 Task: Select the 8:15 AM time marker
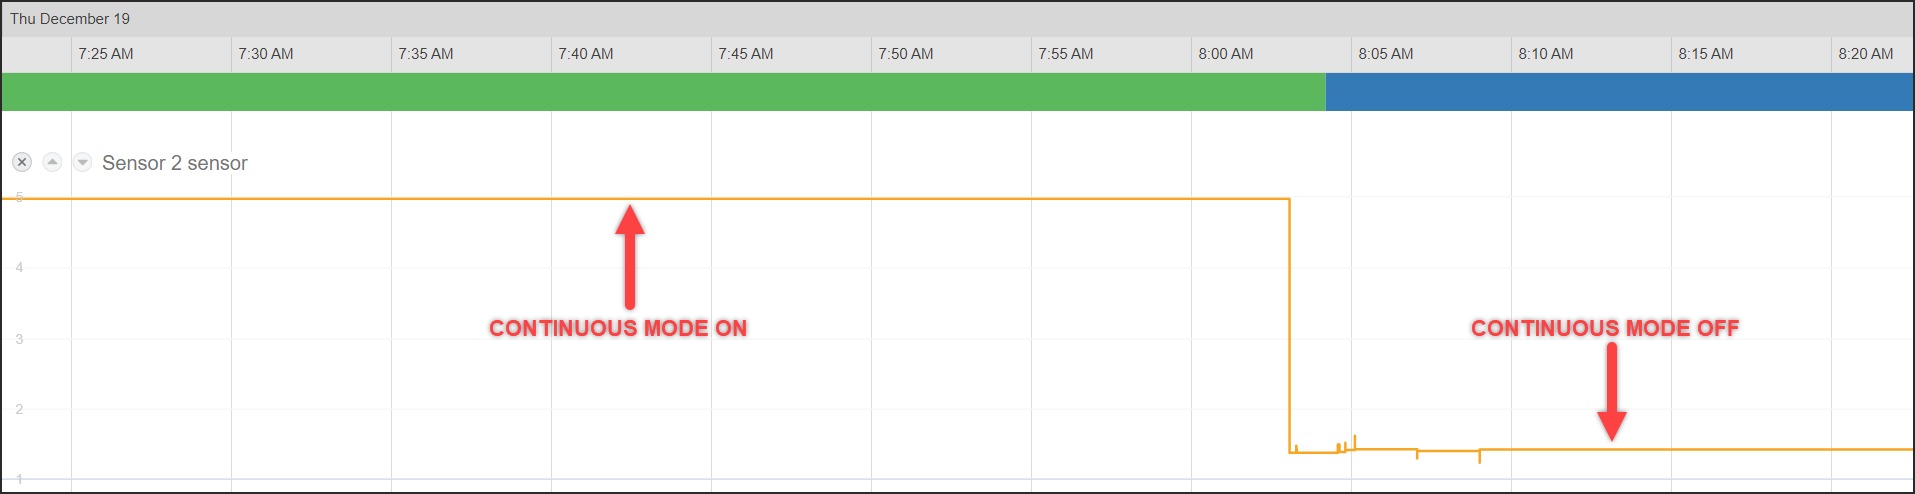[x=1706, y=54]
